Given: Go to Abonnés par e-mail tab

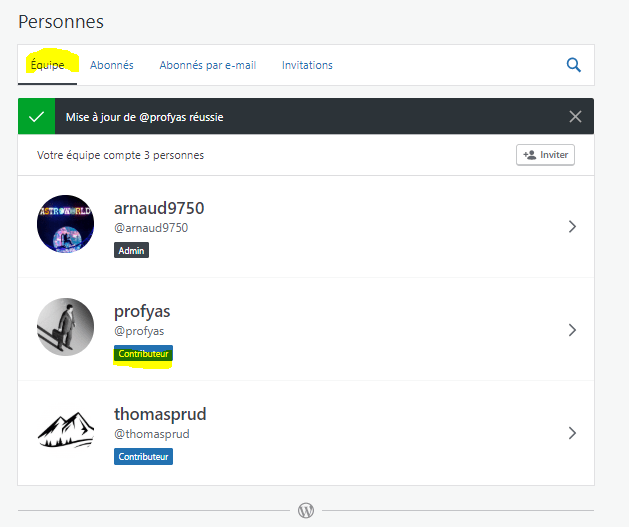Looking at the screenshot, I should pyautogui.click(x=208, y=65).
